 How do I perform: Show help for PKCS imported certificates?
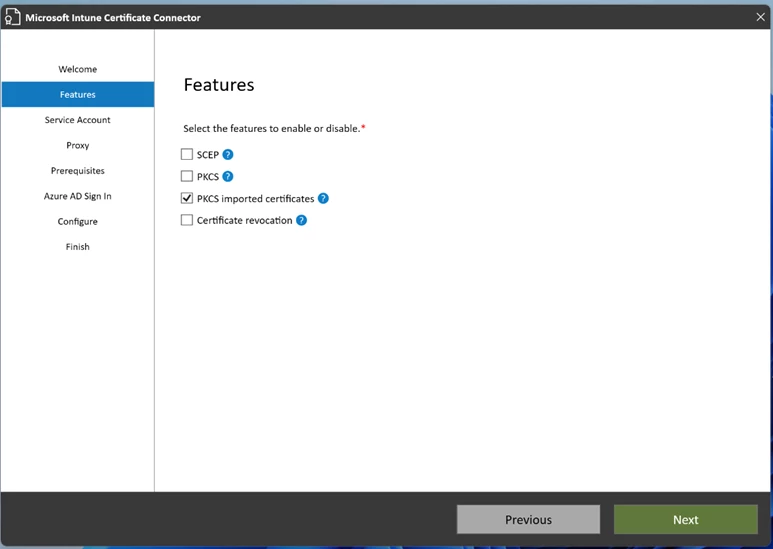[x=323, y=199]
